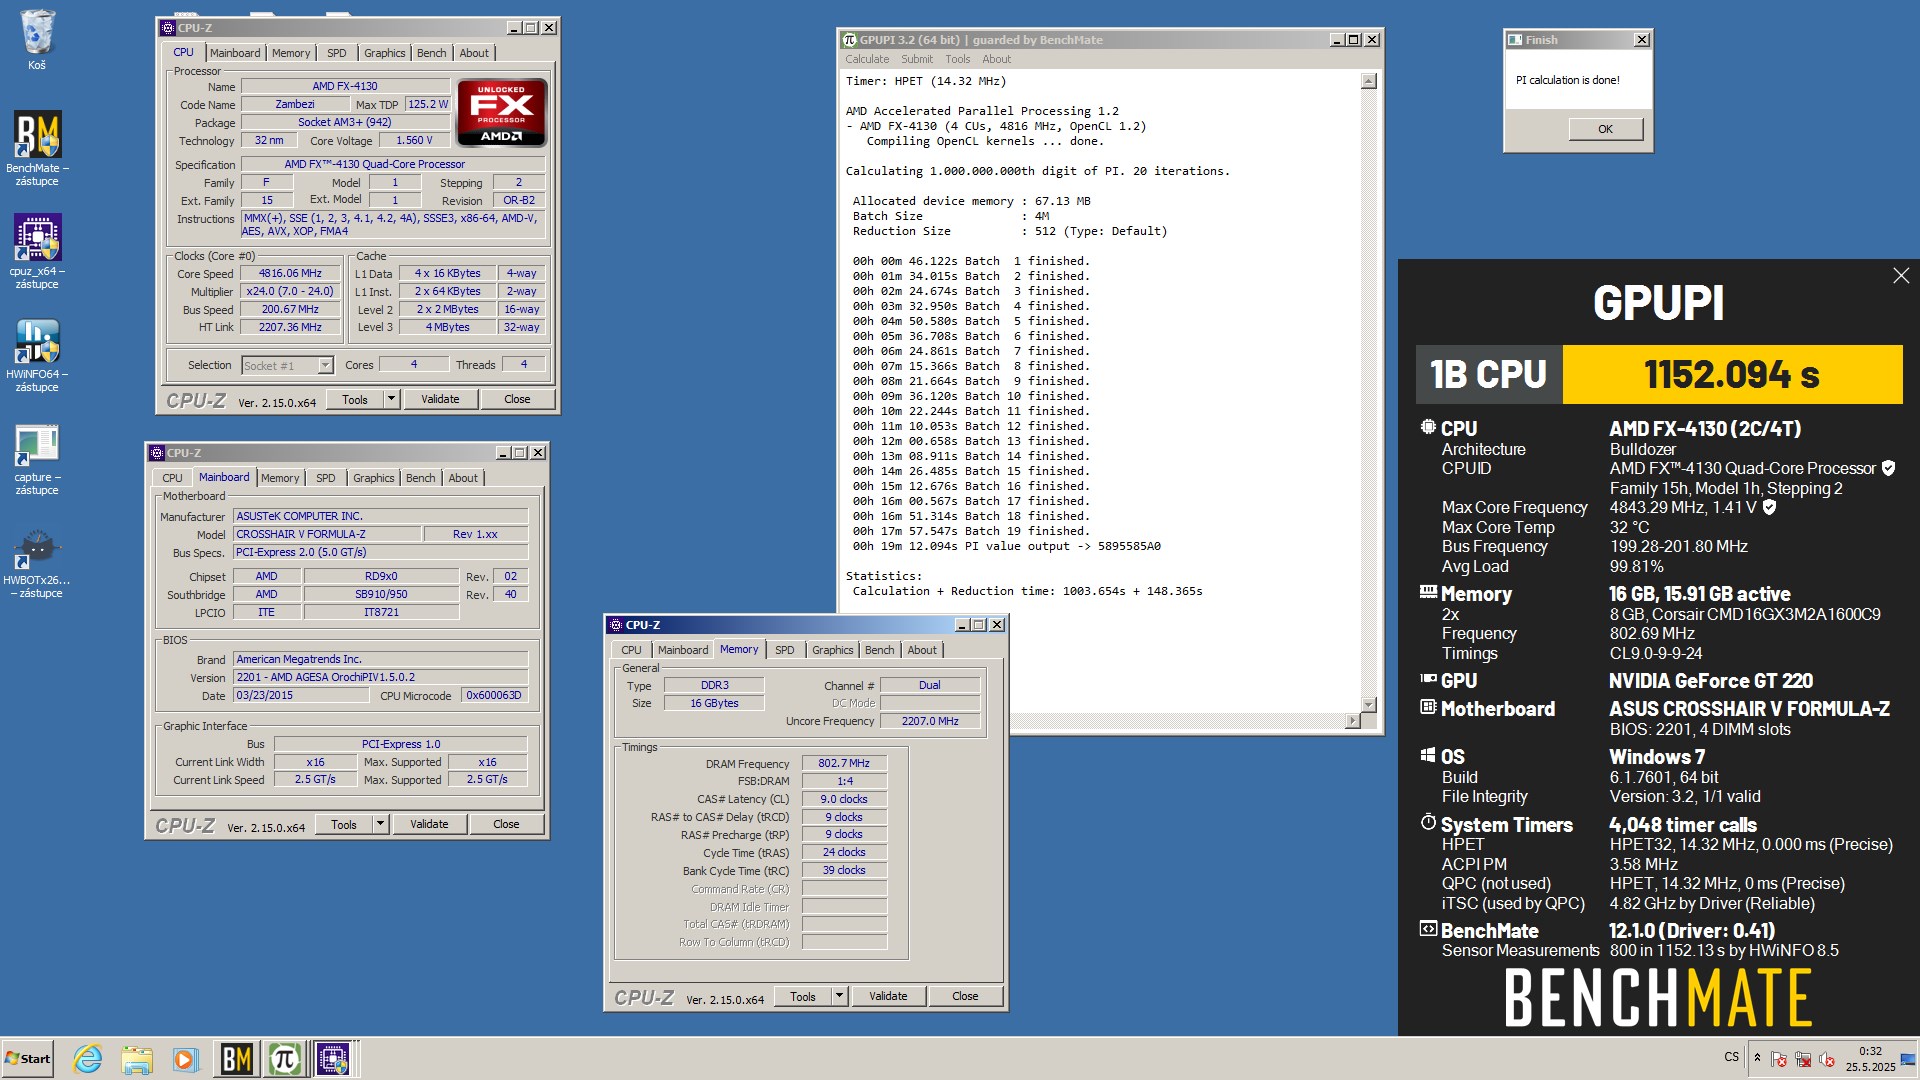Screen dimensions: 1920x1080
Task: Open About tab in memory CPU-Z window
Action: 922,650
